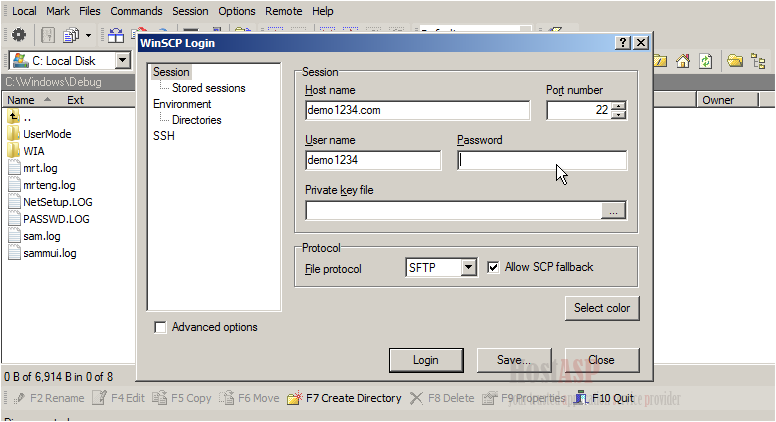Click the F9 Properties toolbar item
Viewport: 776px width, 422px height.
(x=524, y=398)
